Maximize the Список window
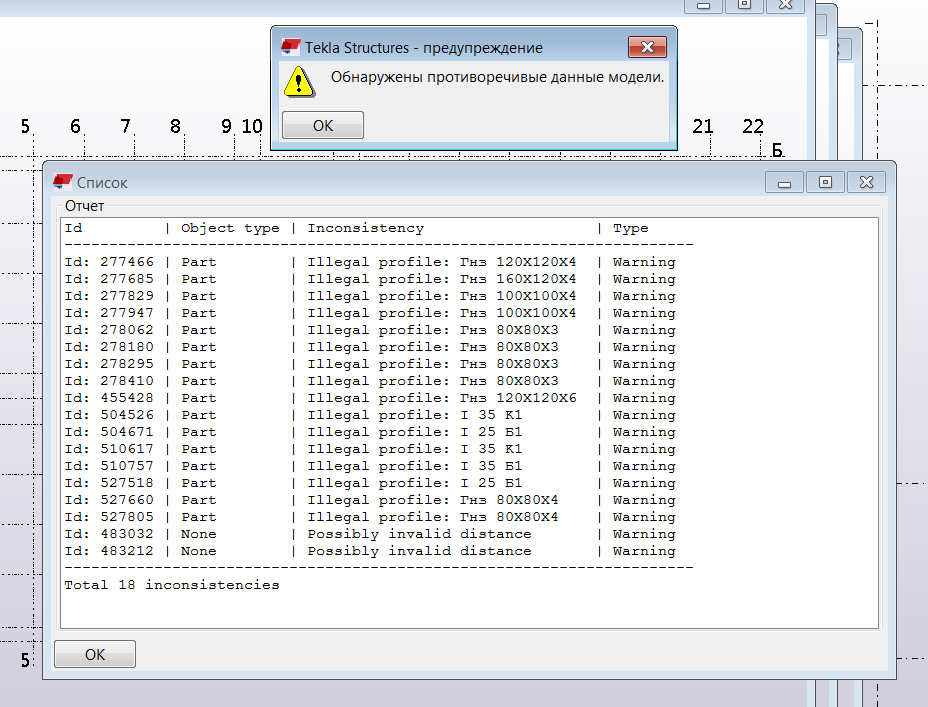The width and height of the screenshot is (928, 707). (825, 182)
